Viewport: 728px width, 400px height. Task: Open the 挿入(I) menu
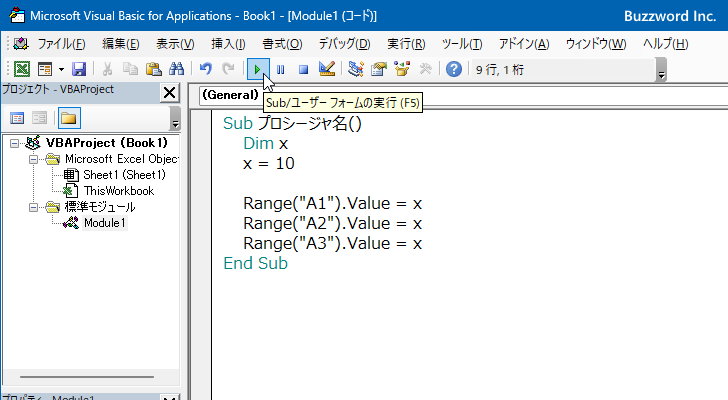click(x=228, y=44)
